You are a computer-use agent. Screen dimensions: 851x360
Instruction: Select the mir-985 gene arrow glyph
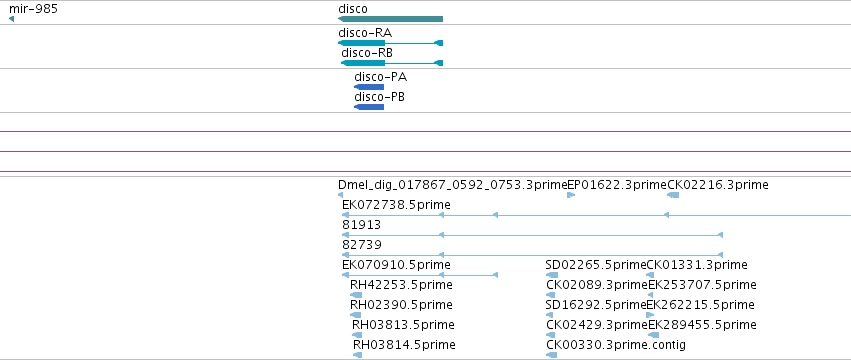11,19
